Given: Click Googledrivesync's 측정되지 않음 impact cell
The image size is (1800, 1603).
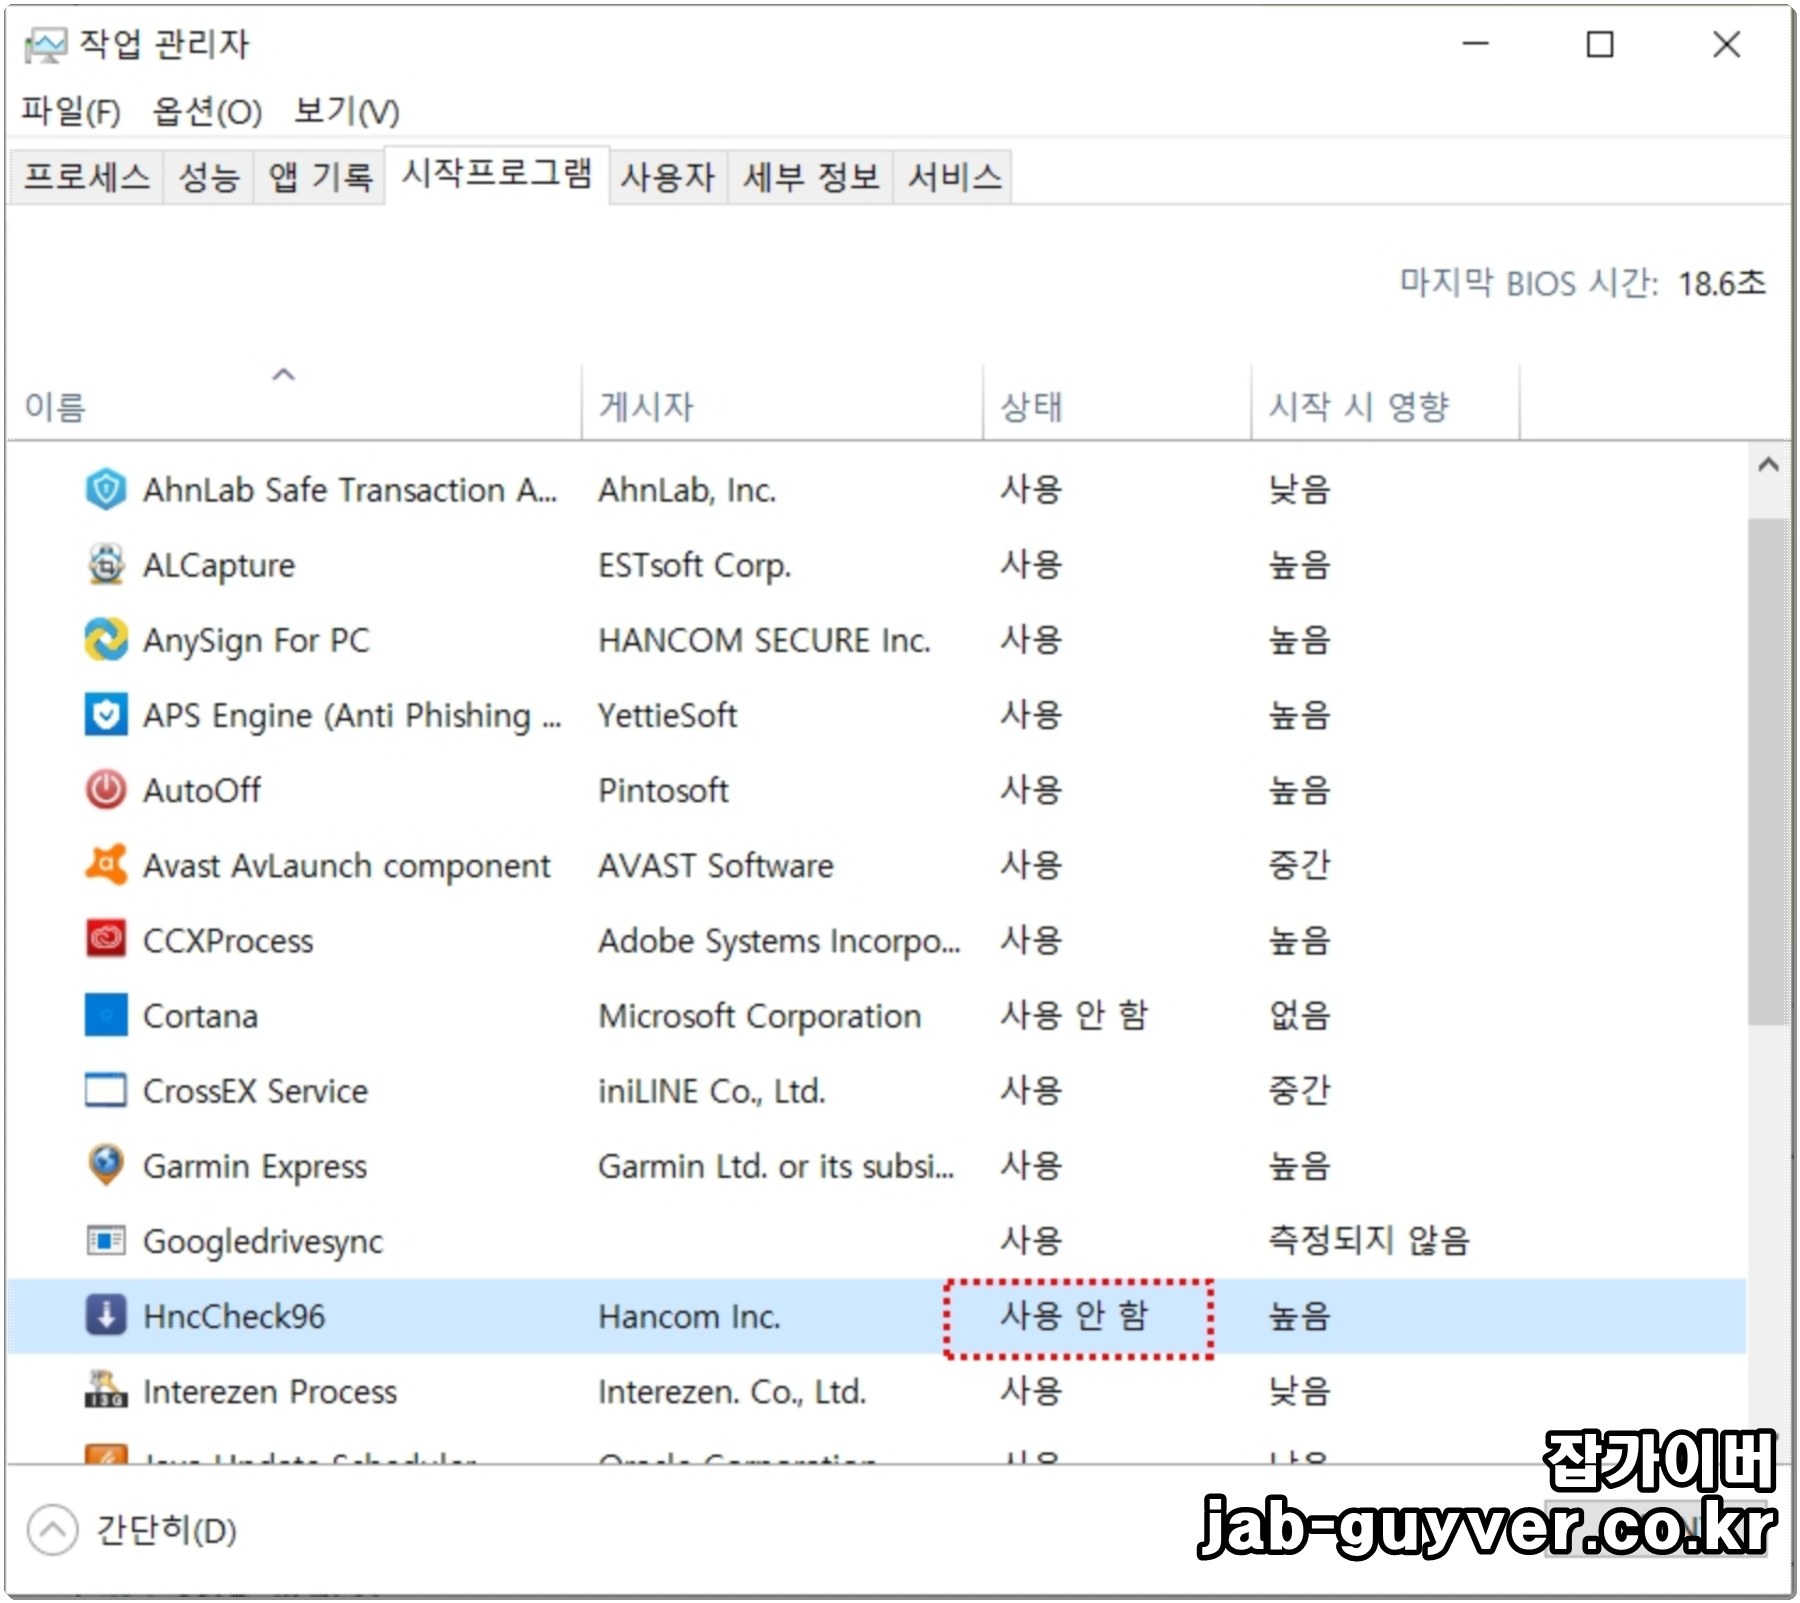Looking at the screenshot, I should [x=1368, y=1241].
